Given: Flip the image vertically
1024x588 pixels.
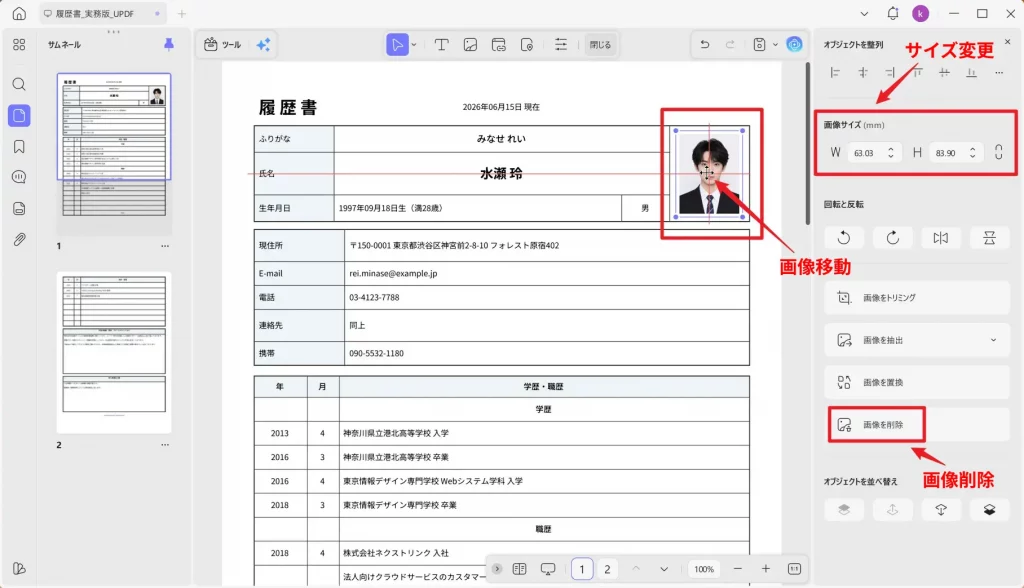Looking at the screenshot, I should click(989, 238).
